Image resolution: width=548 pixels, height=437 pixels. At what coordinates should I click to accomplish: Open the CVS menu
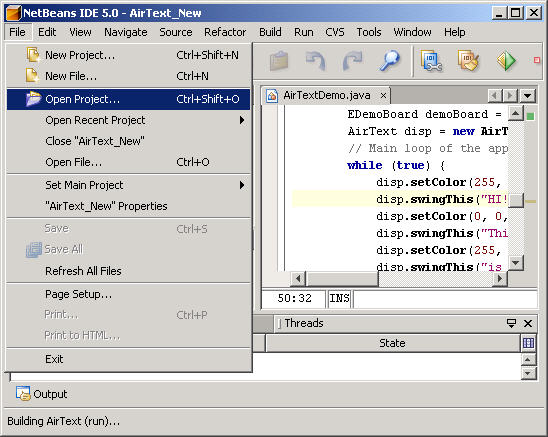click(334, 32)
